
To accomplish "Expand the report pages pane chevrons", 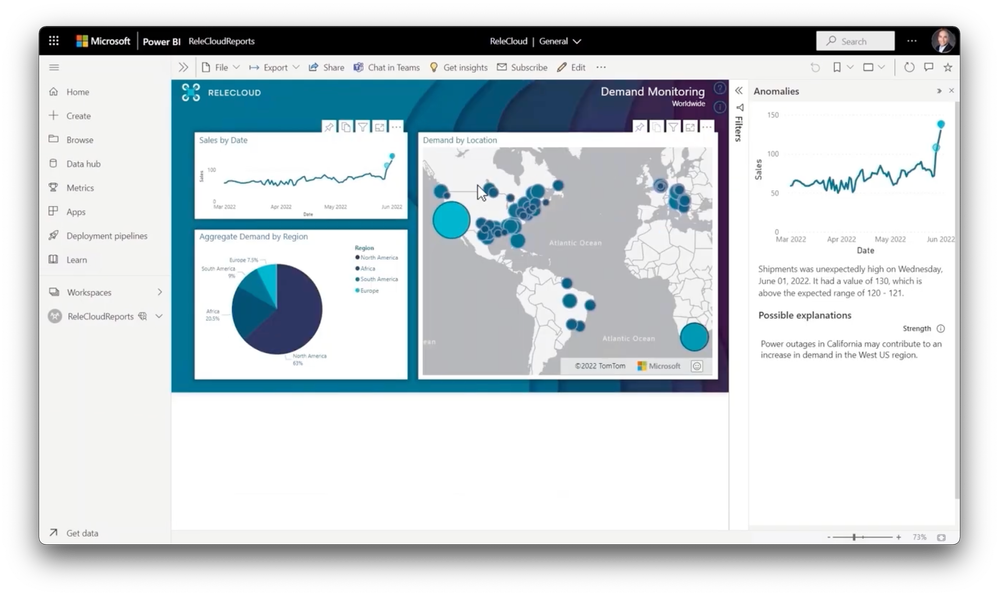I will (183, 67).
